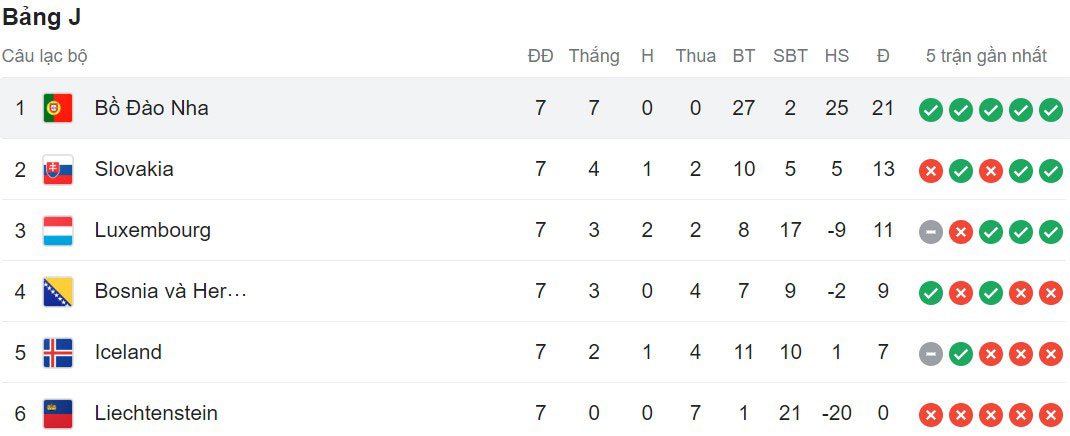Image resolution: width=1070 pixels, height=436 pixels.
Task: Click the Portugal flag icon
Action: click(57, 108)
